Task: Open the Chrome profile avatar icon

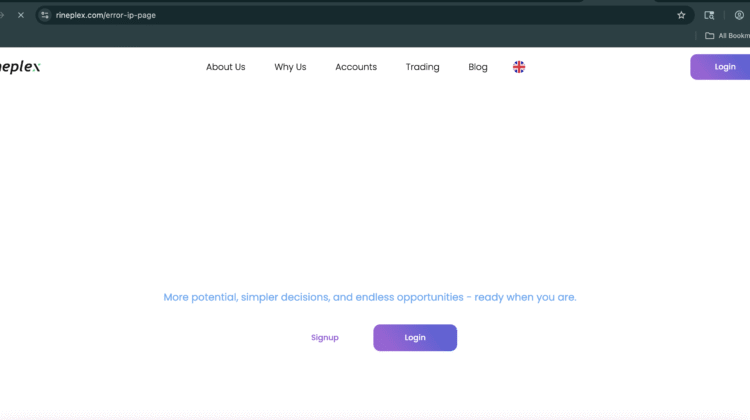Action: click(739, 15)
